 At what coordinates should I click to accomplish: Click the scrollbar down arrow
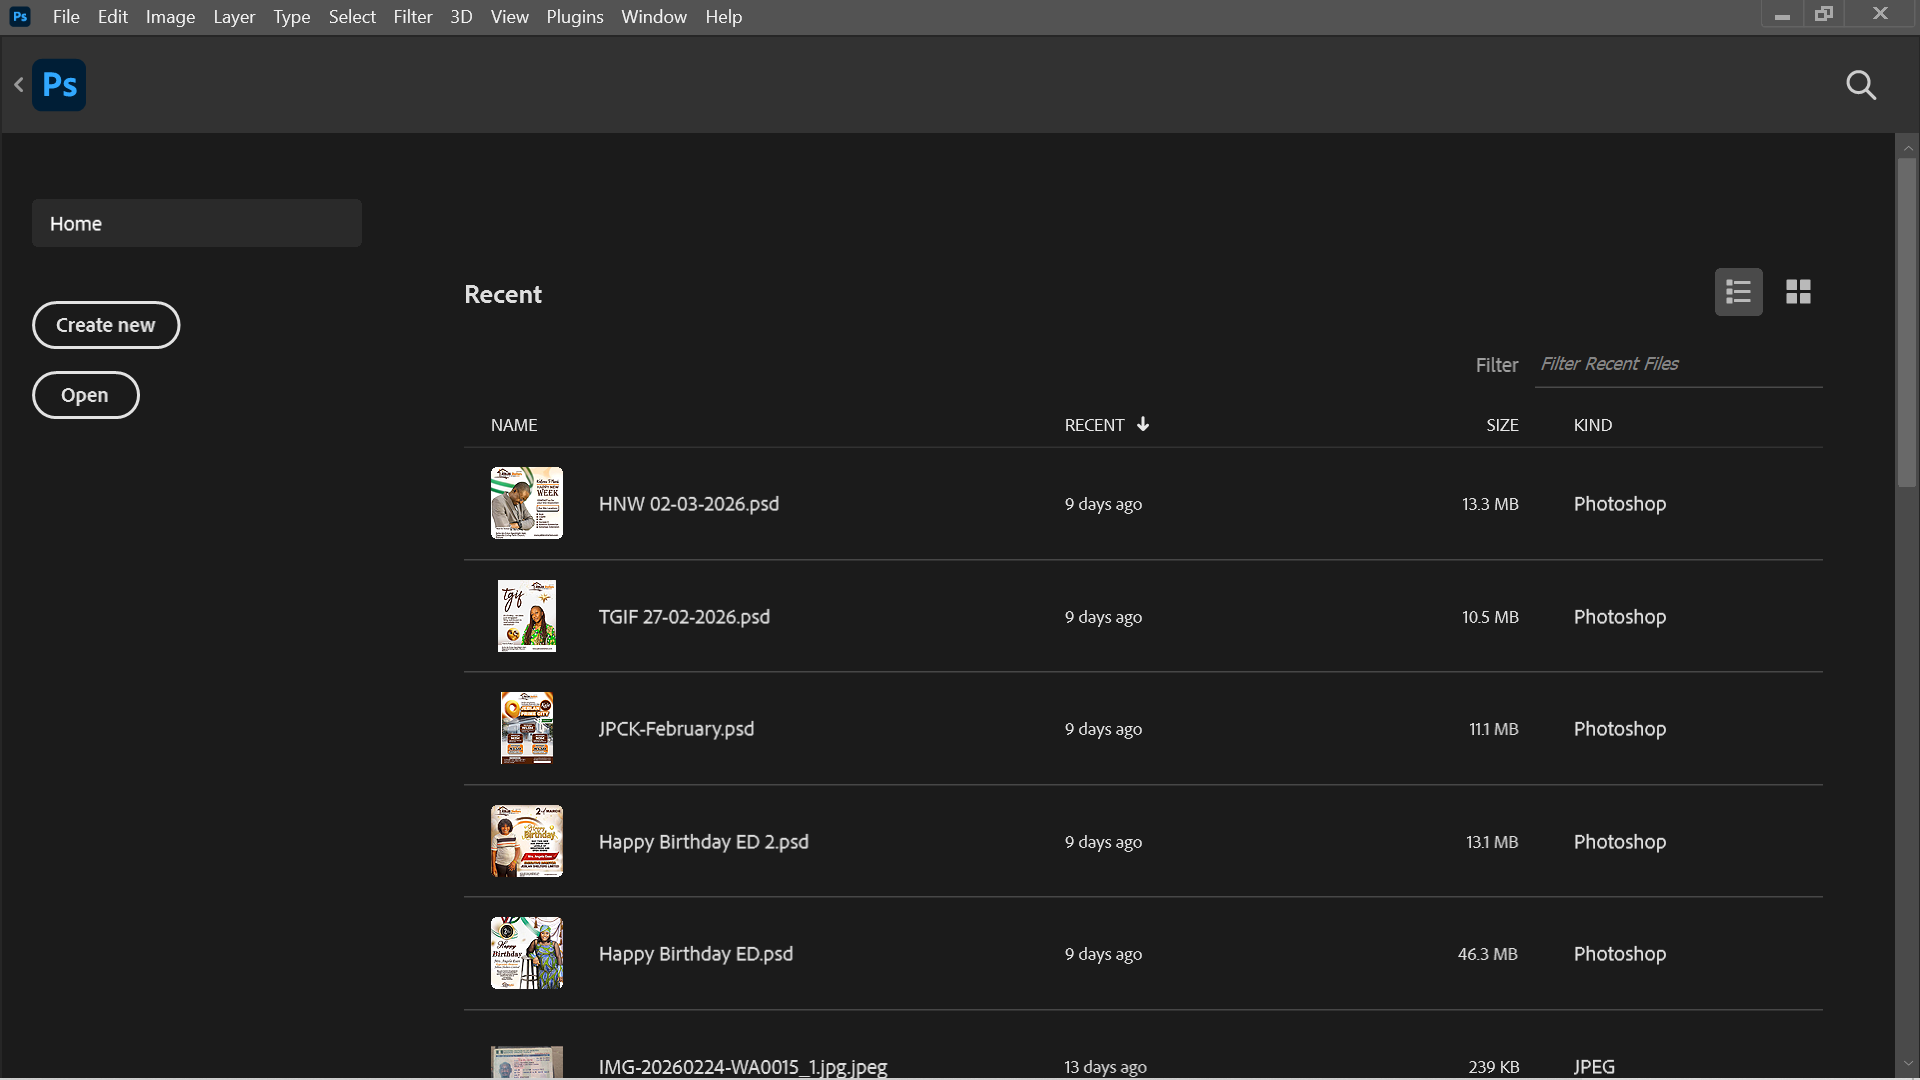pyautogui.click(x=1908, y=1063)
